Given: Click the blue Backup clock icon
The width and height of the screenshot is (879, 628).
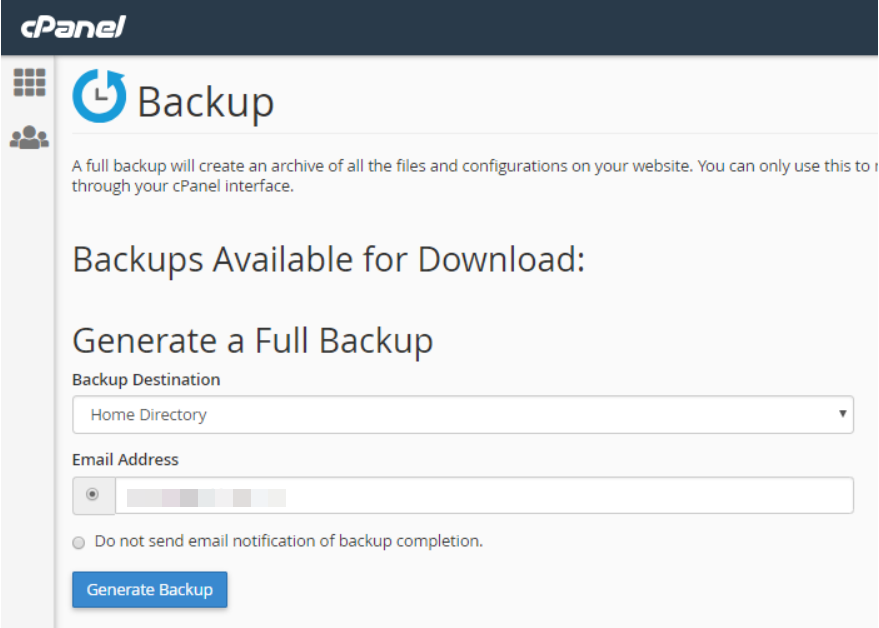Looking at the screenshot, I should pos(99,96).
